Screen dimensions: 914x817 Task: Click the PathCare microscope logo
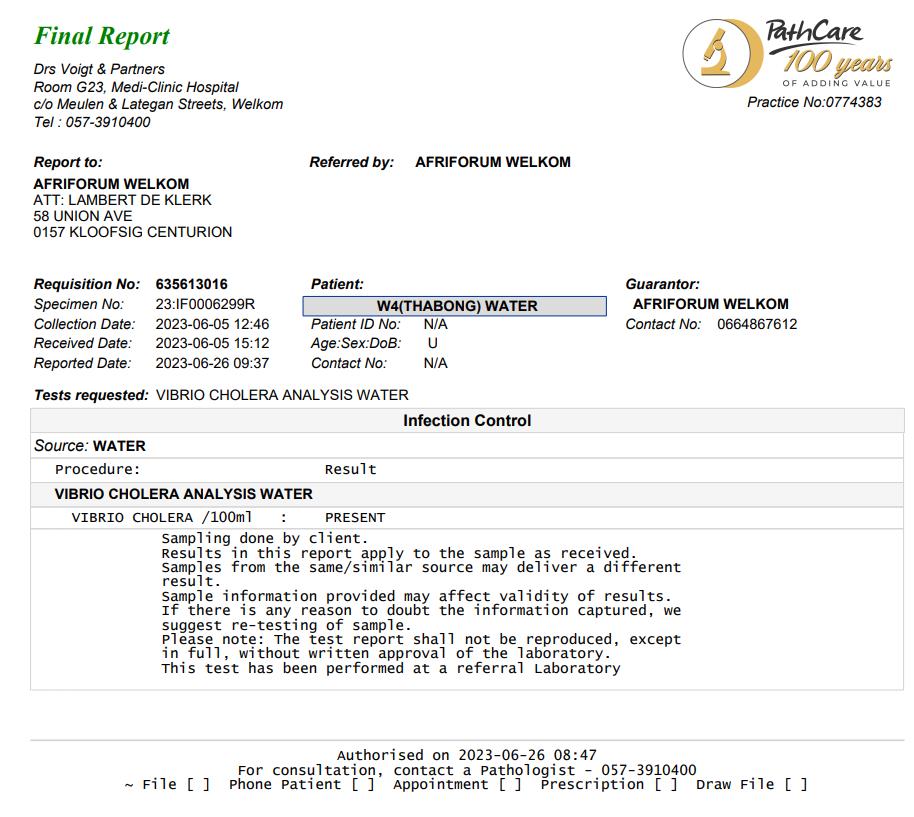click(x=723, y=53)
